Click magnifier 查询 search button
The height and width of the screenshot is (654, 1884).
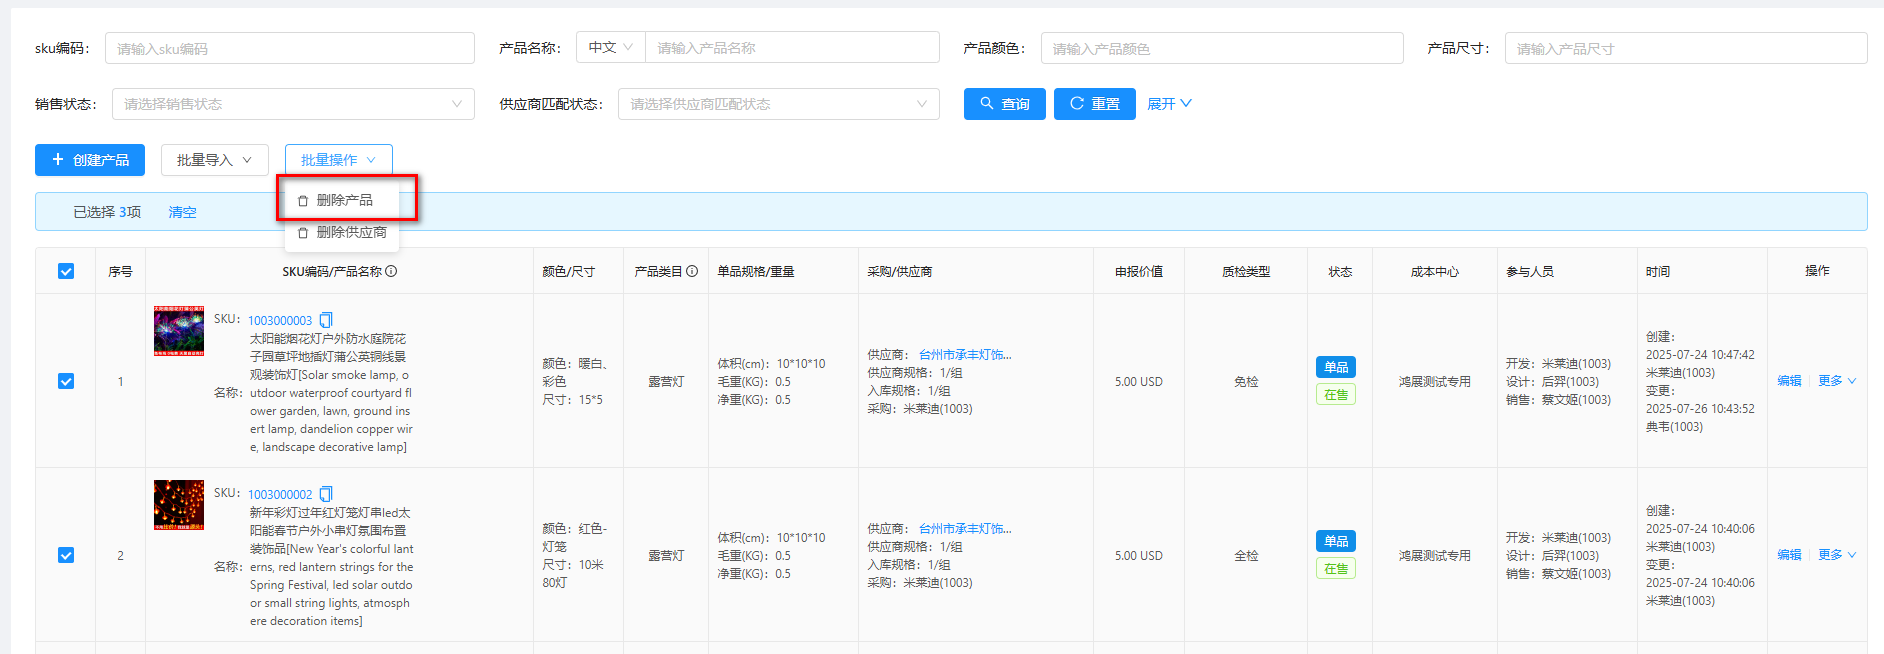[x=1004, y=104]
